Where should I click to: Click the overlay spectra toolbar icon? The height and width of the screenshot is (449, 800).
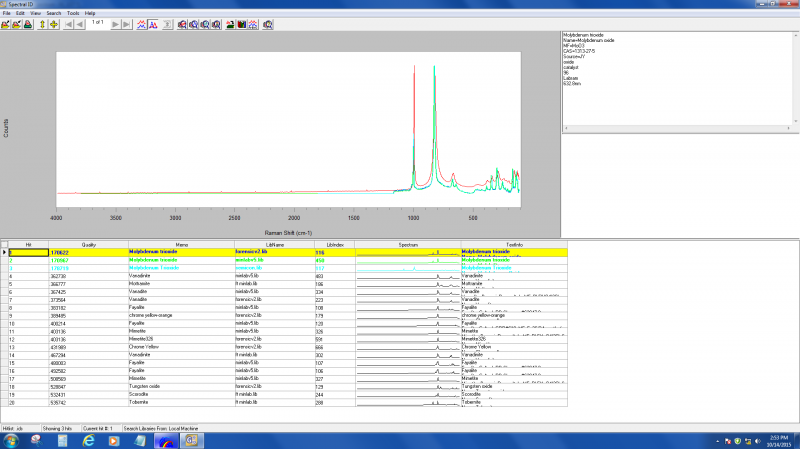pyautogui.click(x=142, y=23)
